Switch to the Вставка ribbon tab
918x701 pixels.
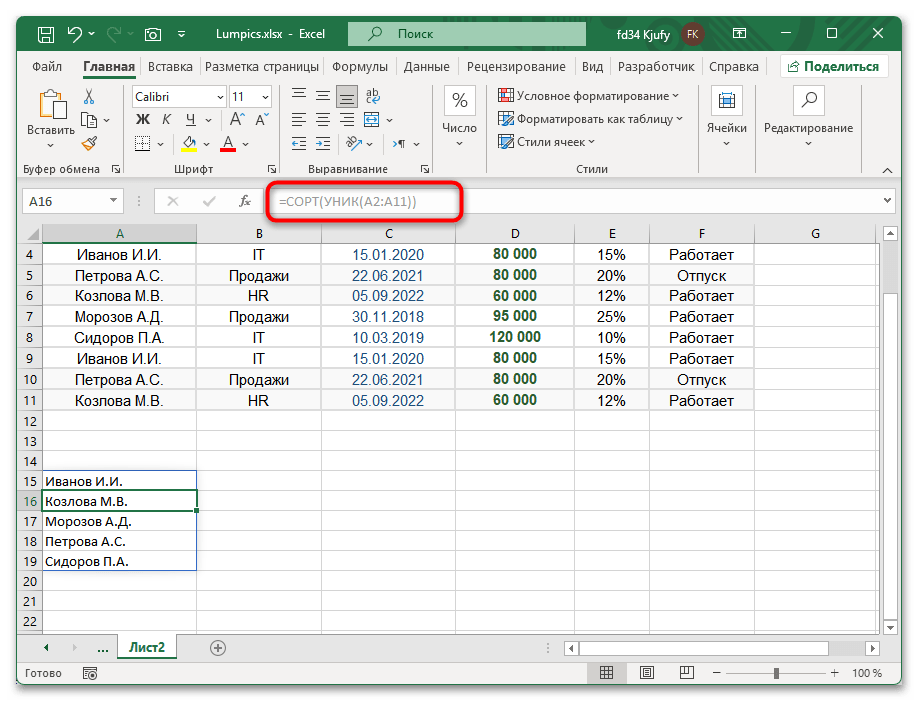coord(169,66)
